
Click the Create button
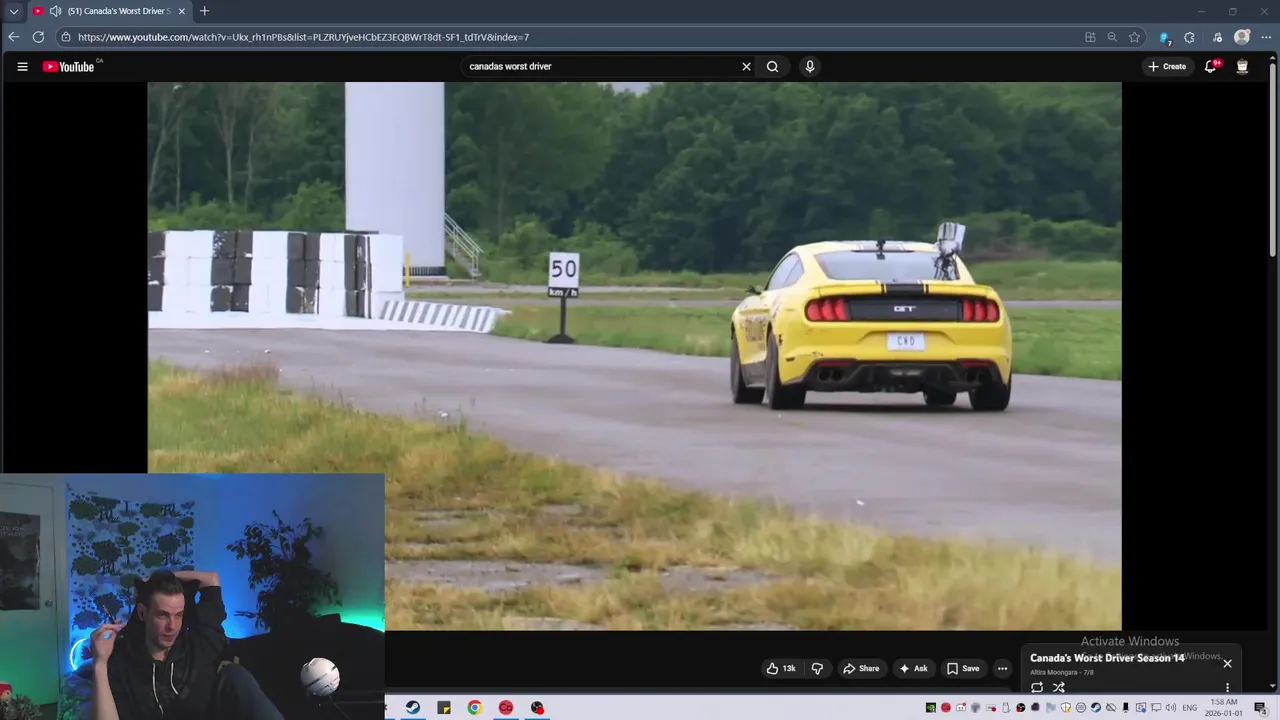click(x=1167, y=67)
